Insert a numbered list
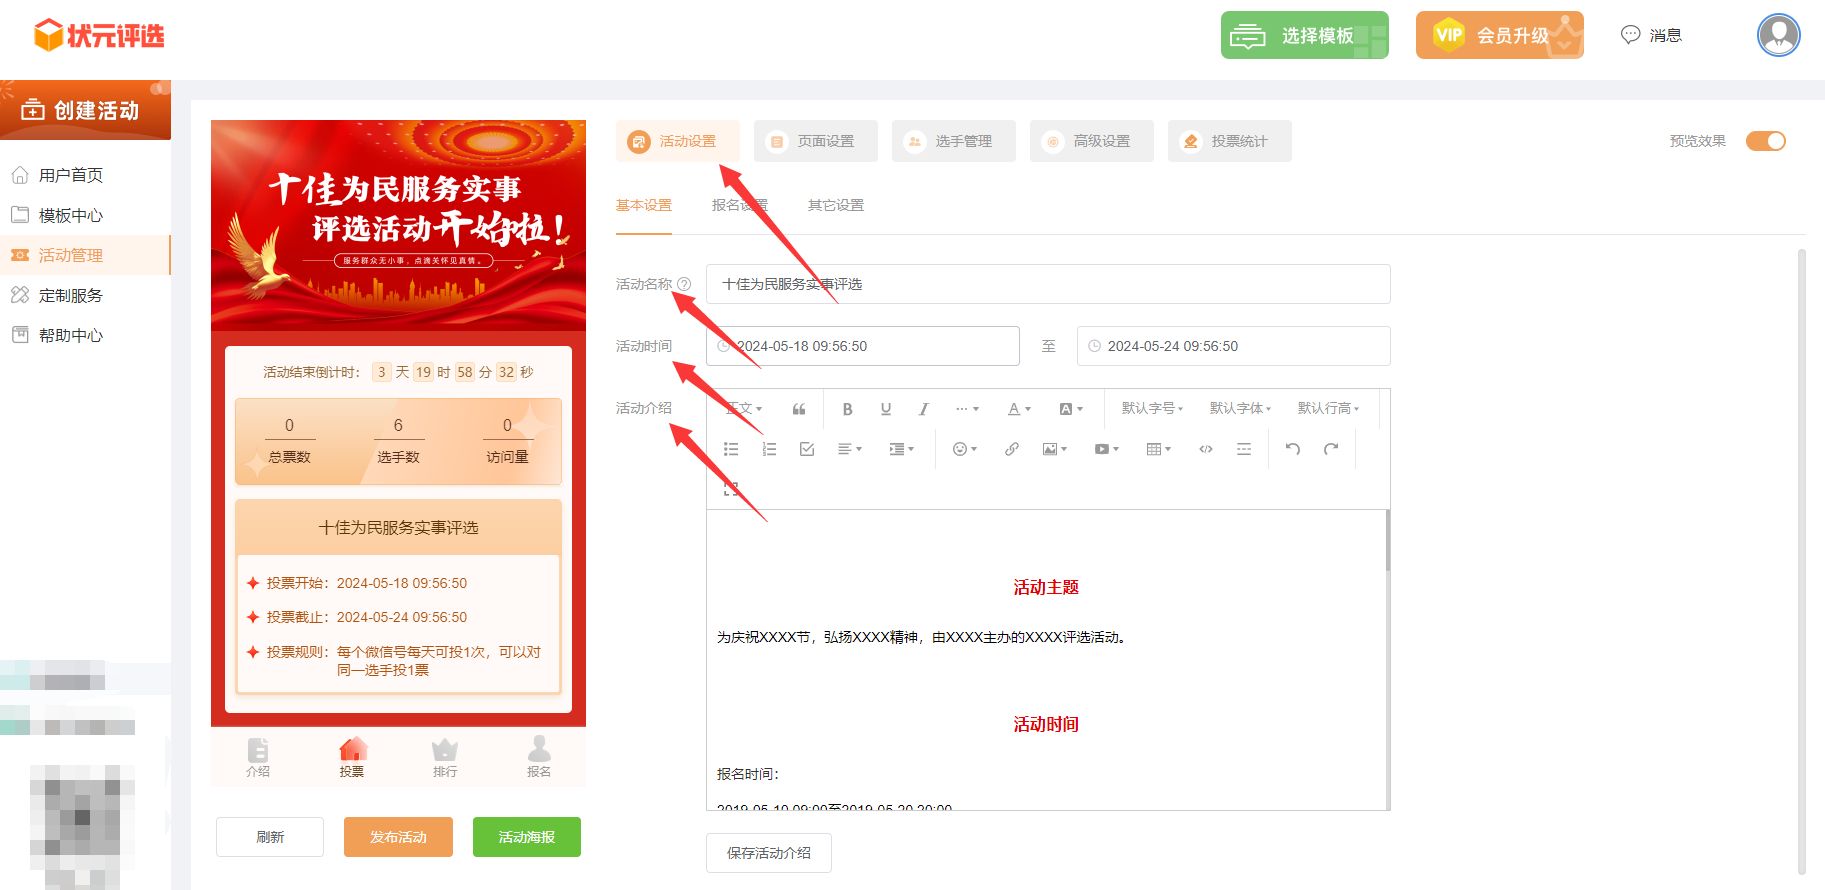This screenshot has width=1825, height=890. 769,449
